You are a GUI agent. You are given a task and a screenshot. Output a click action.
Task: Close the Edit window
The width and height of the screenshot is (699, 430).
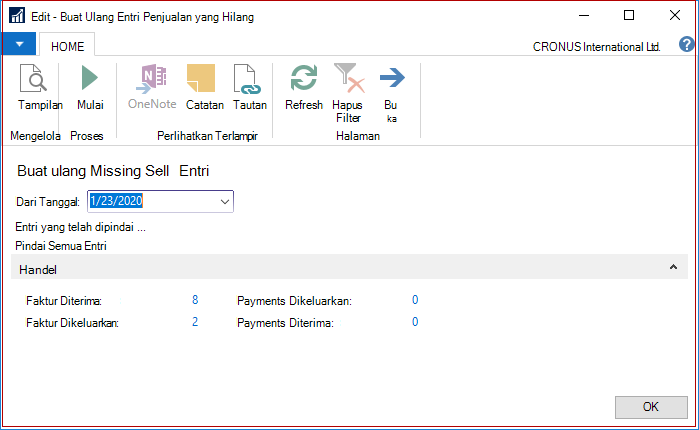tap(675, 15)
